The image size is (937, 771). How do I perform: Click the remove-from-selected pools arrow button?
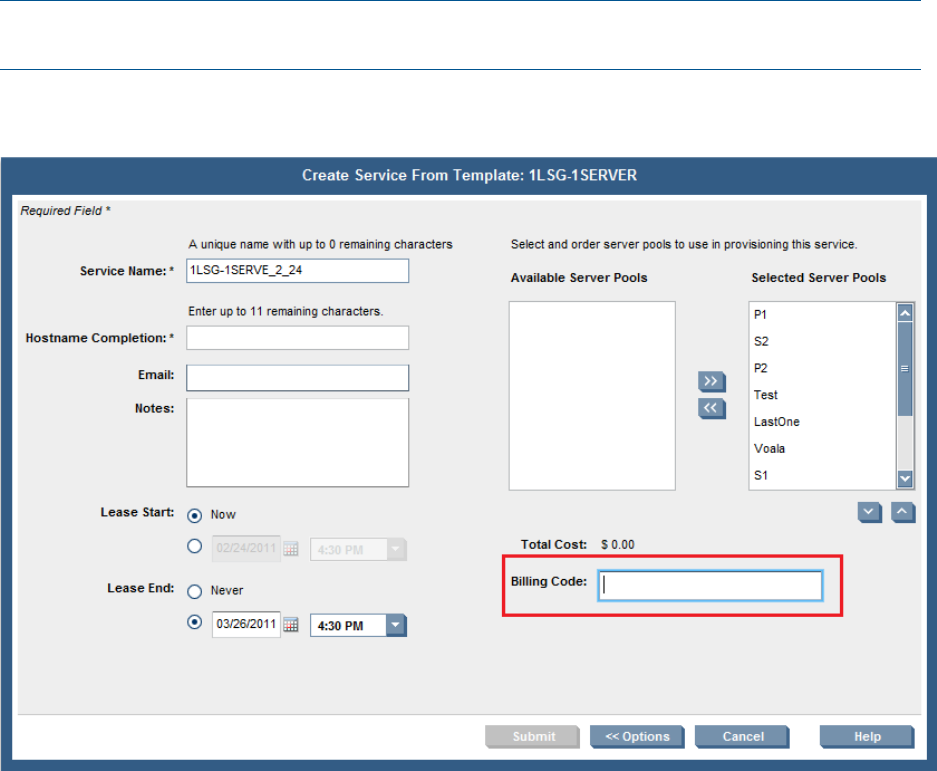coord(710,408)
